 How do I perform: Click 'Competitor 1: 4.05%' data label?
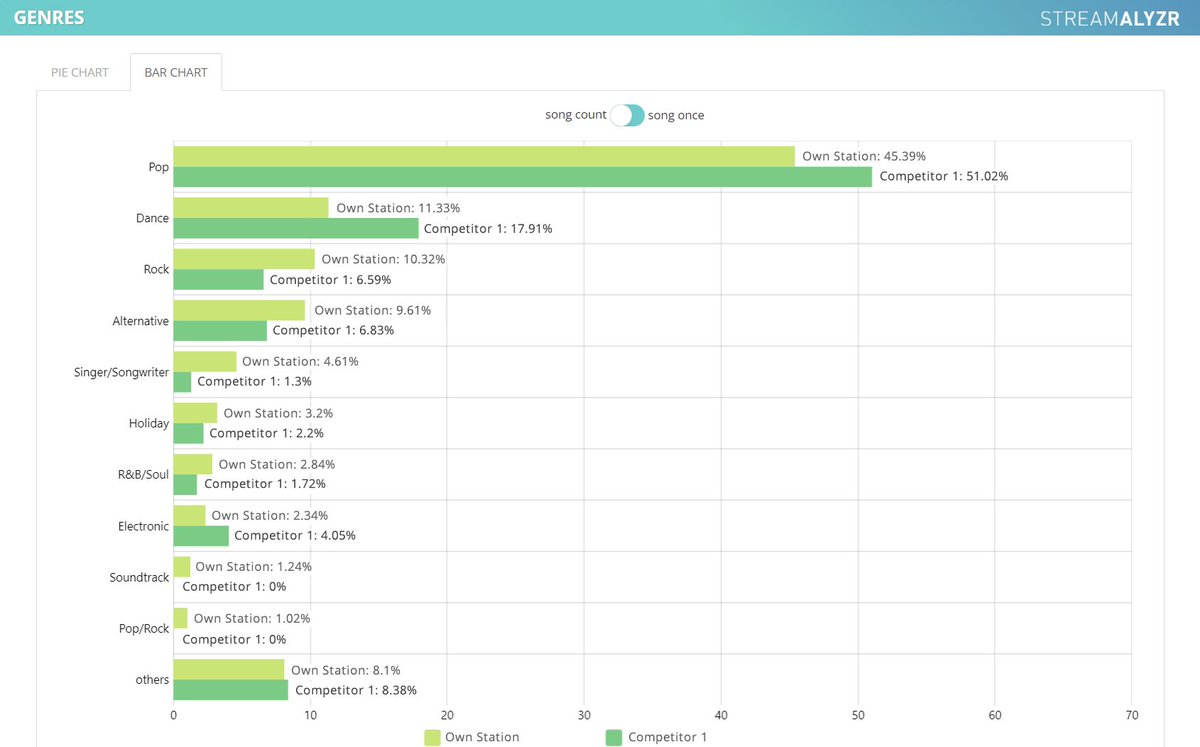[x=295, y=536]
